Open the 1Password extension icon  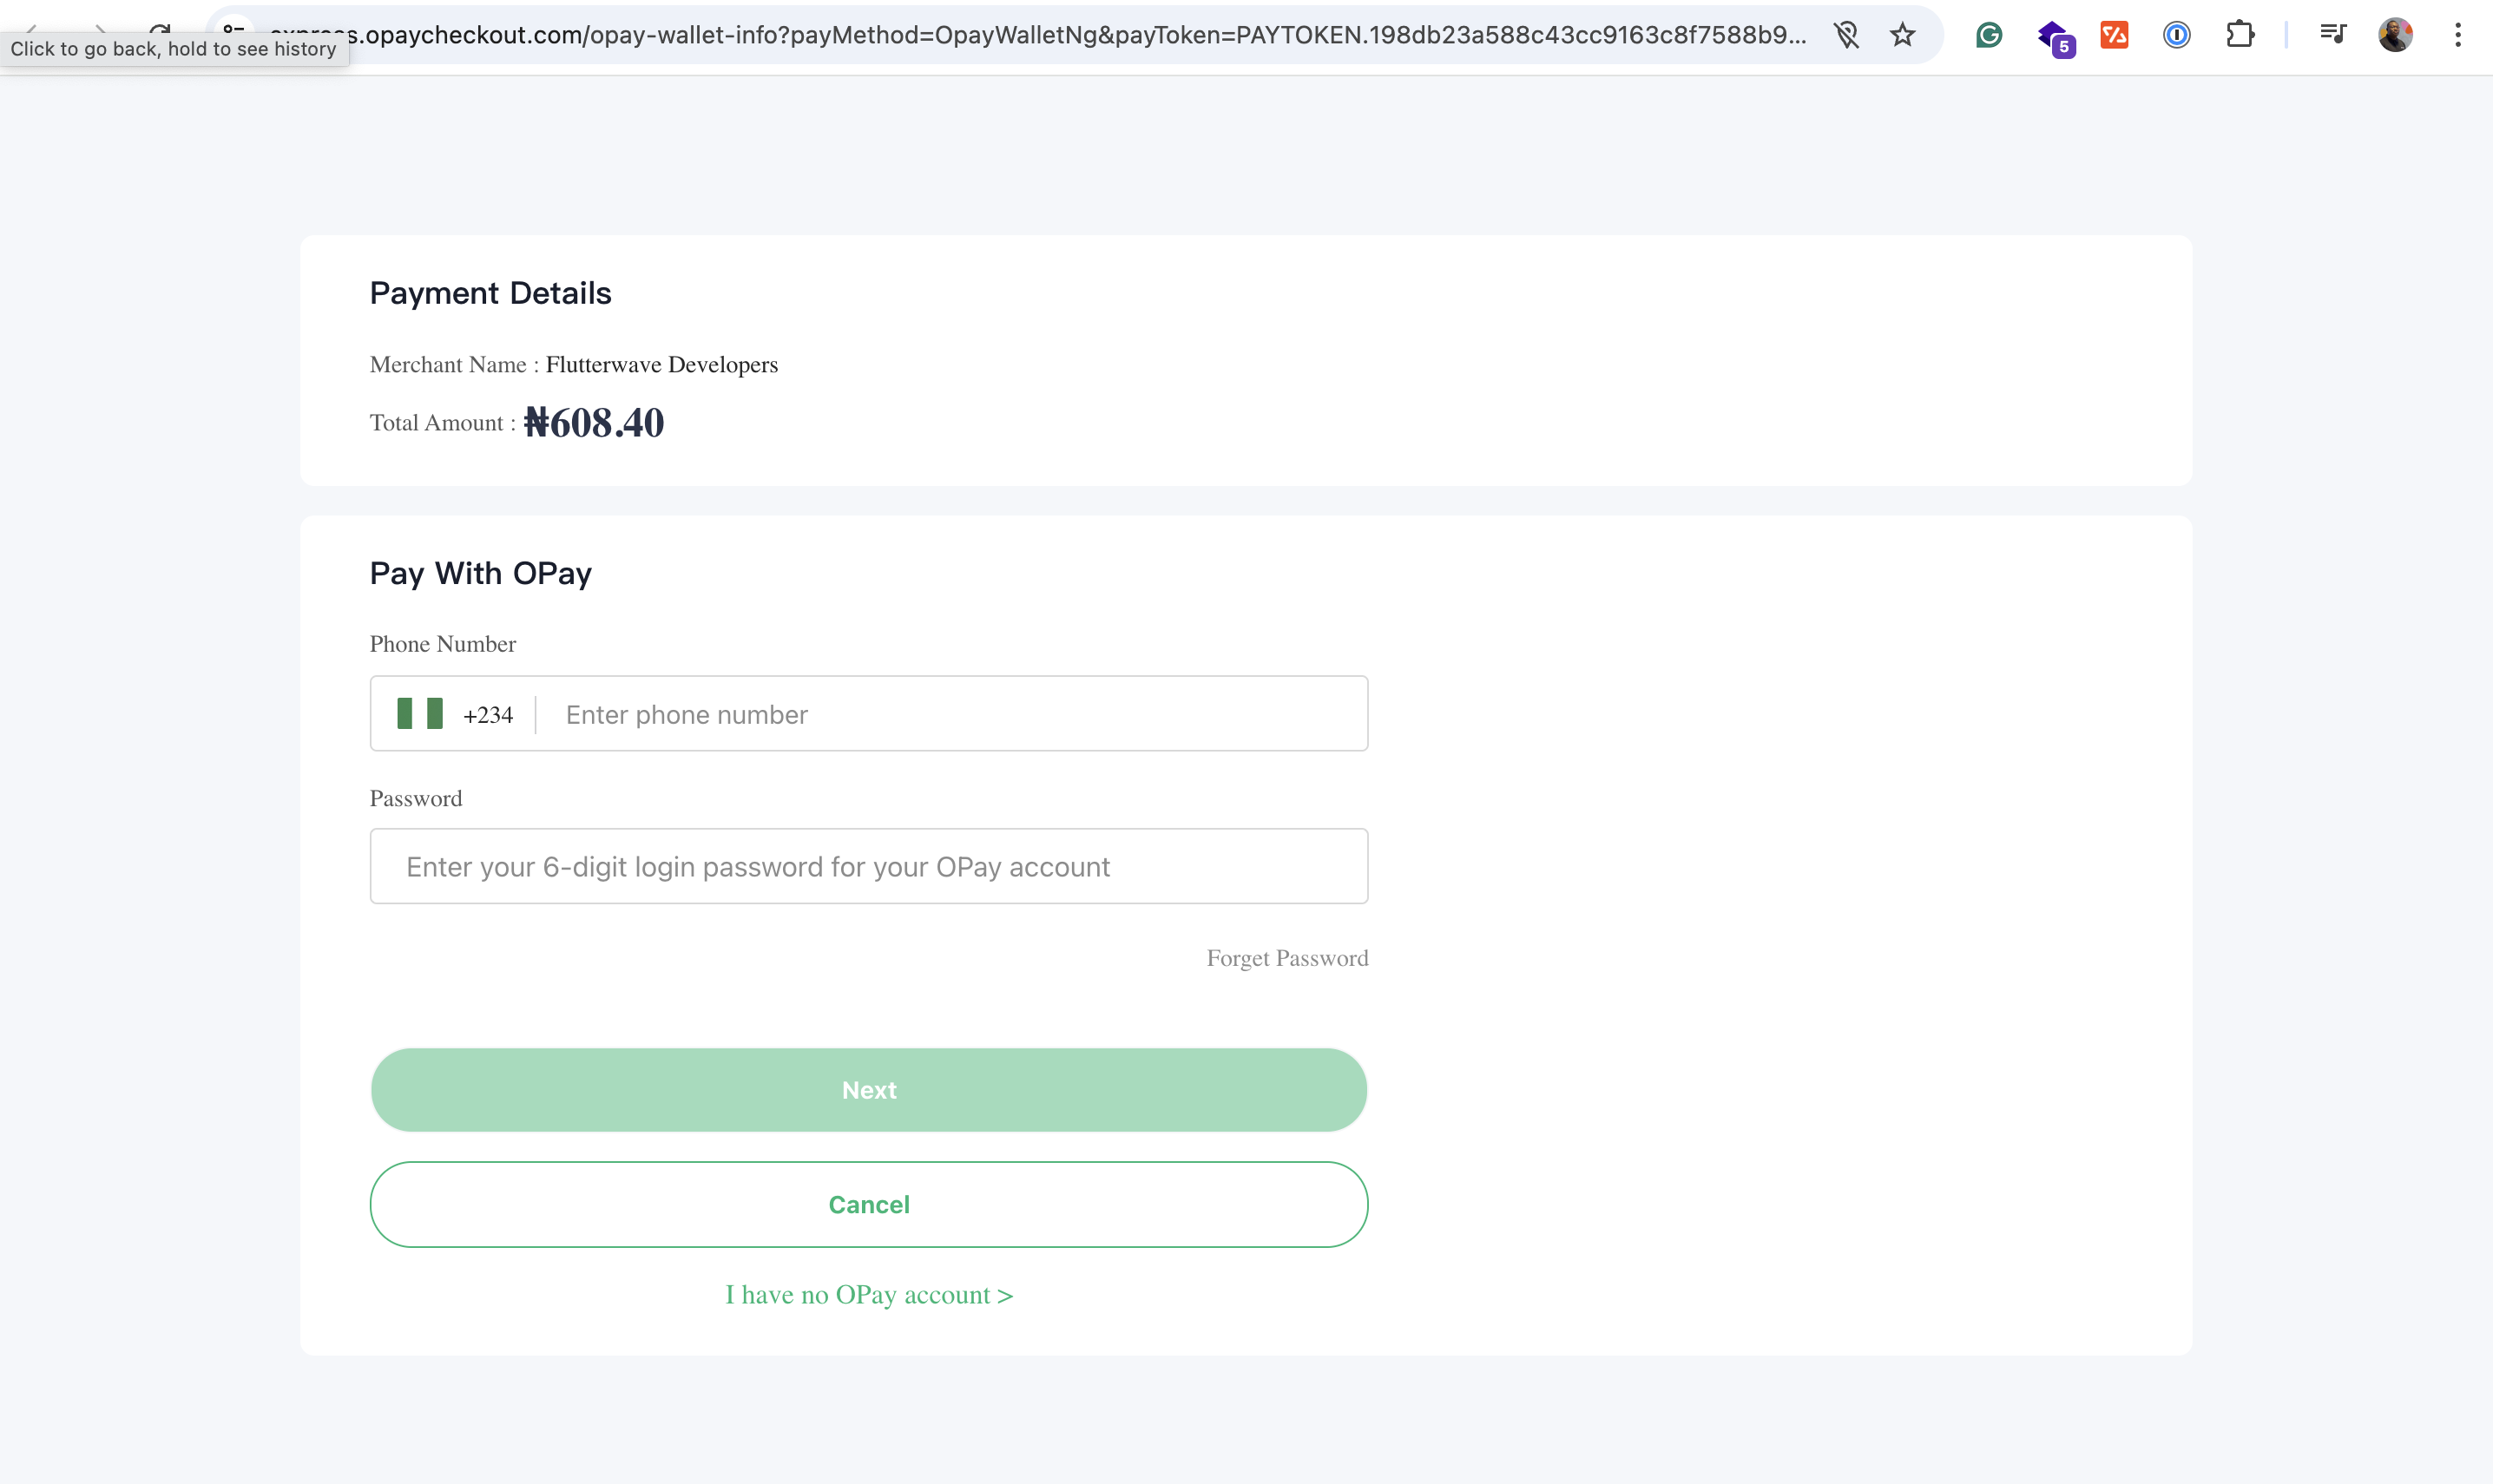point(2177,35)
